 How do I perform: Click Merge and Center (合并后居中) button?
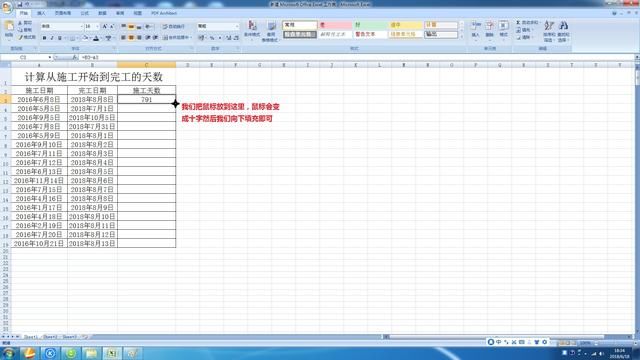[x=177, y=38]
